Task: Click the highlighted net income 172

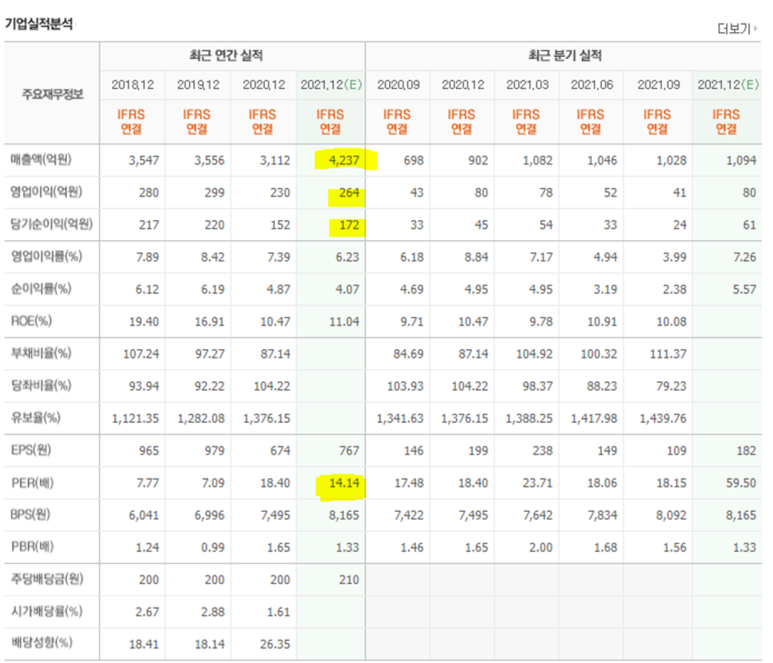Action: point(349,225)
